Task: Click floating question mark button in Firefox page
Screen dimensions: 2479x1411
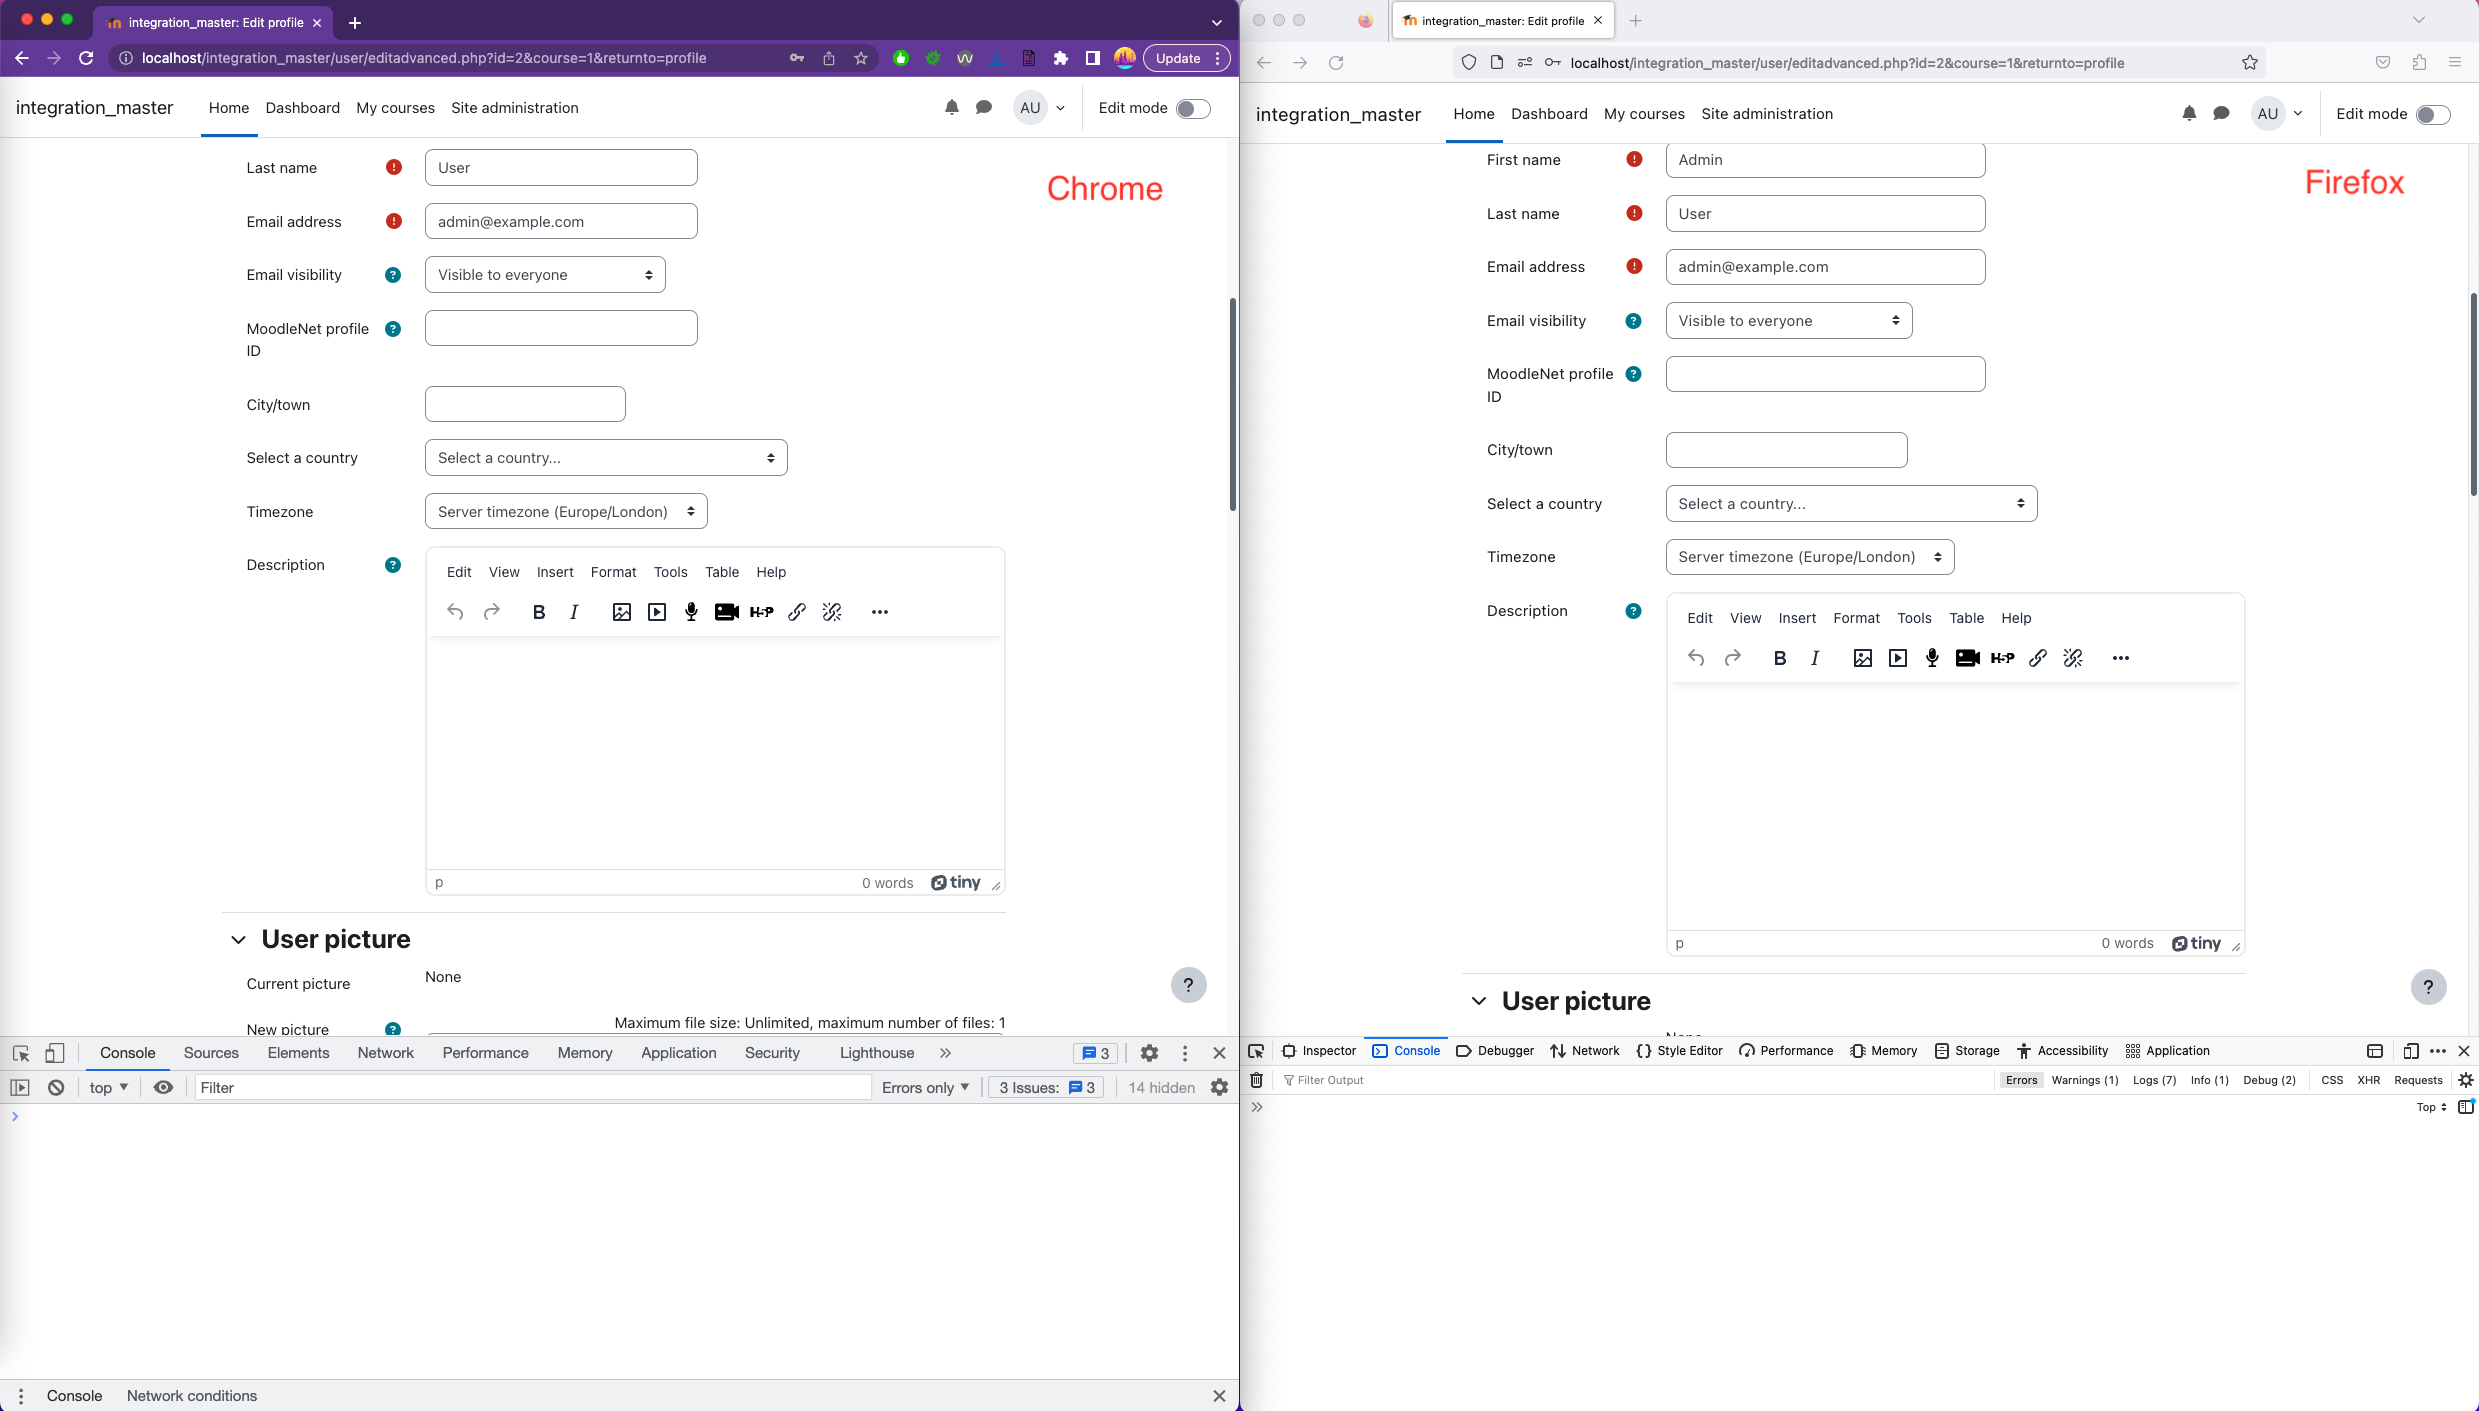Action: point(2428,987)
